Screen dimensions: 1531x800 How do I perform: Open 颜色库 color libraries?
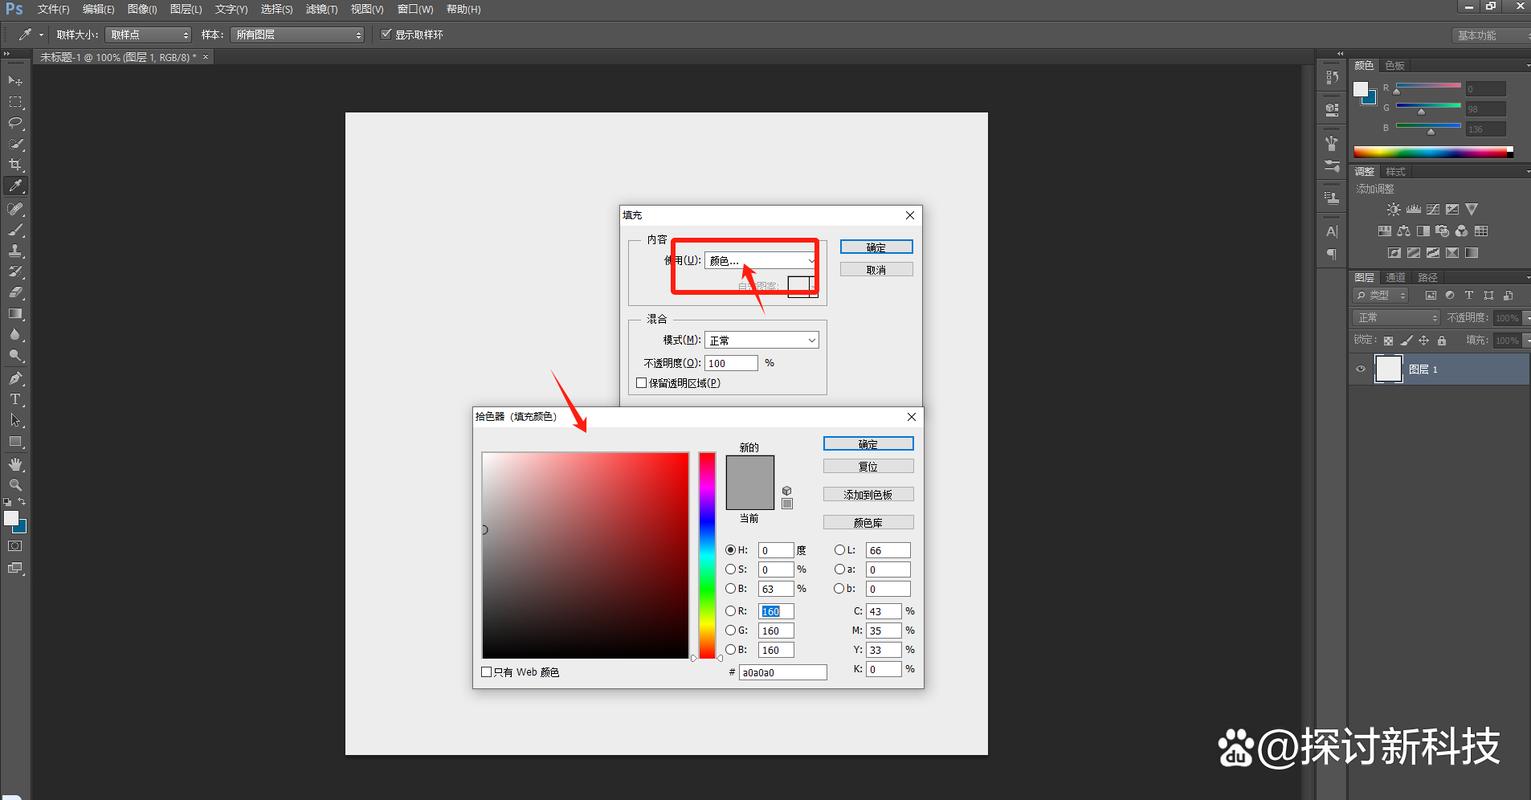tap(868, 522)
